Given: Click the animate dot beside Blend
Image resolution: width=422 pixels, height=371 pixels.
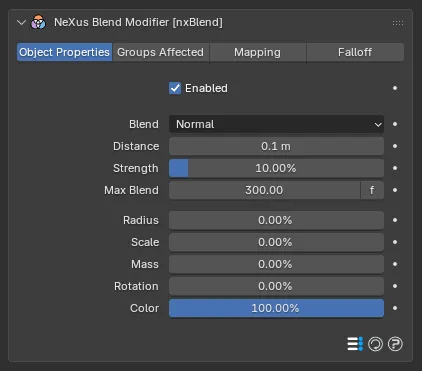Looking at the screenshot, I should pyautogui.click(x=395, y=124).
